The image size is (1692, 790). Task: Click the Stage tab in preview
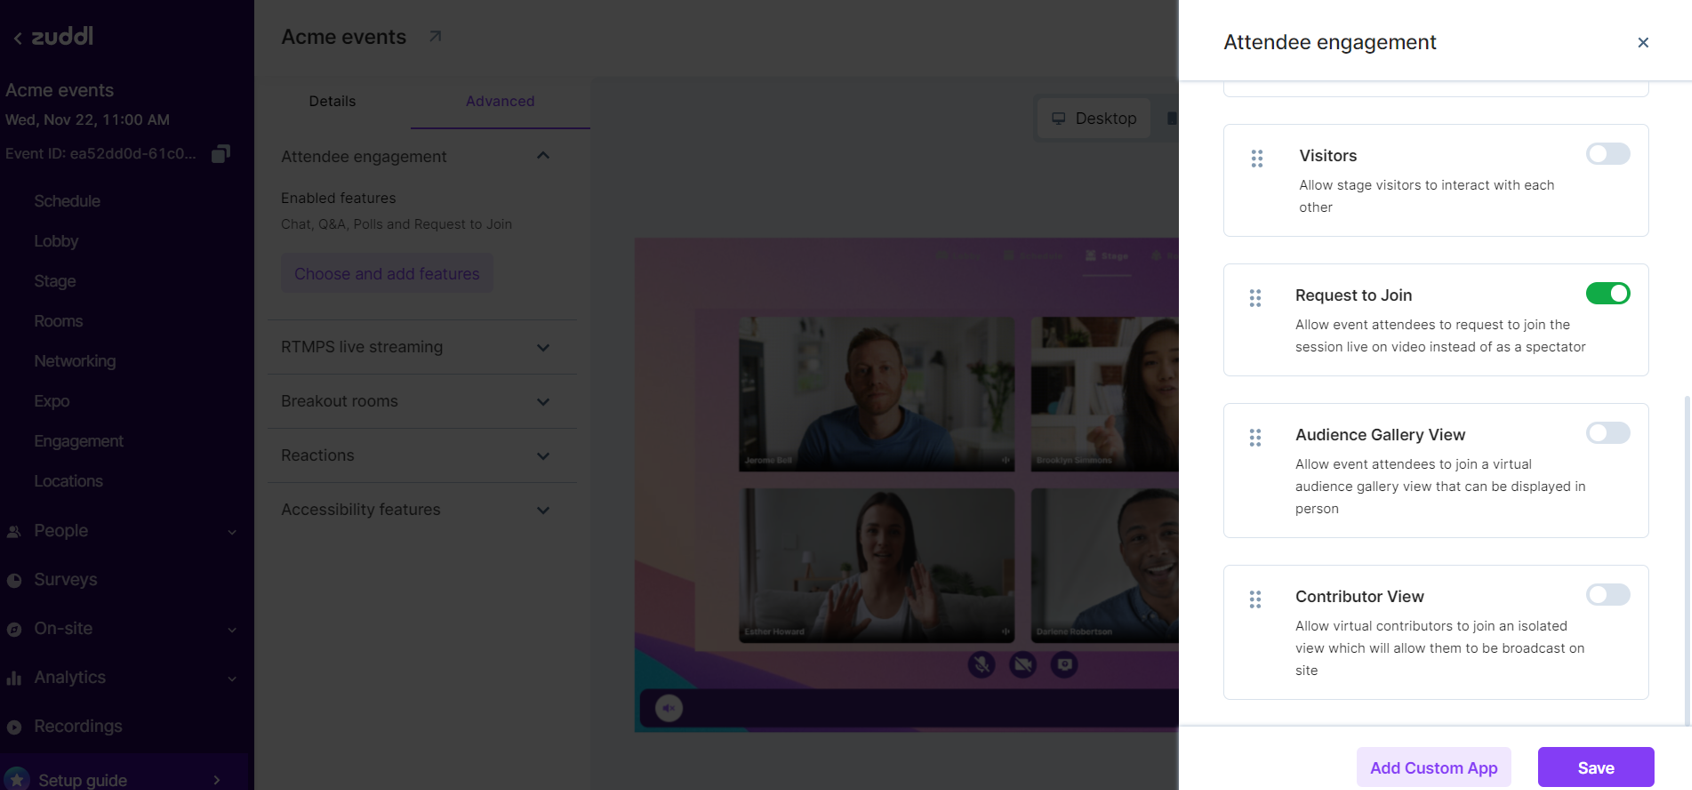1108,256
